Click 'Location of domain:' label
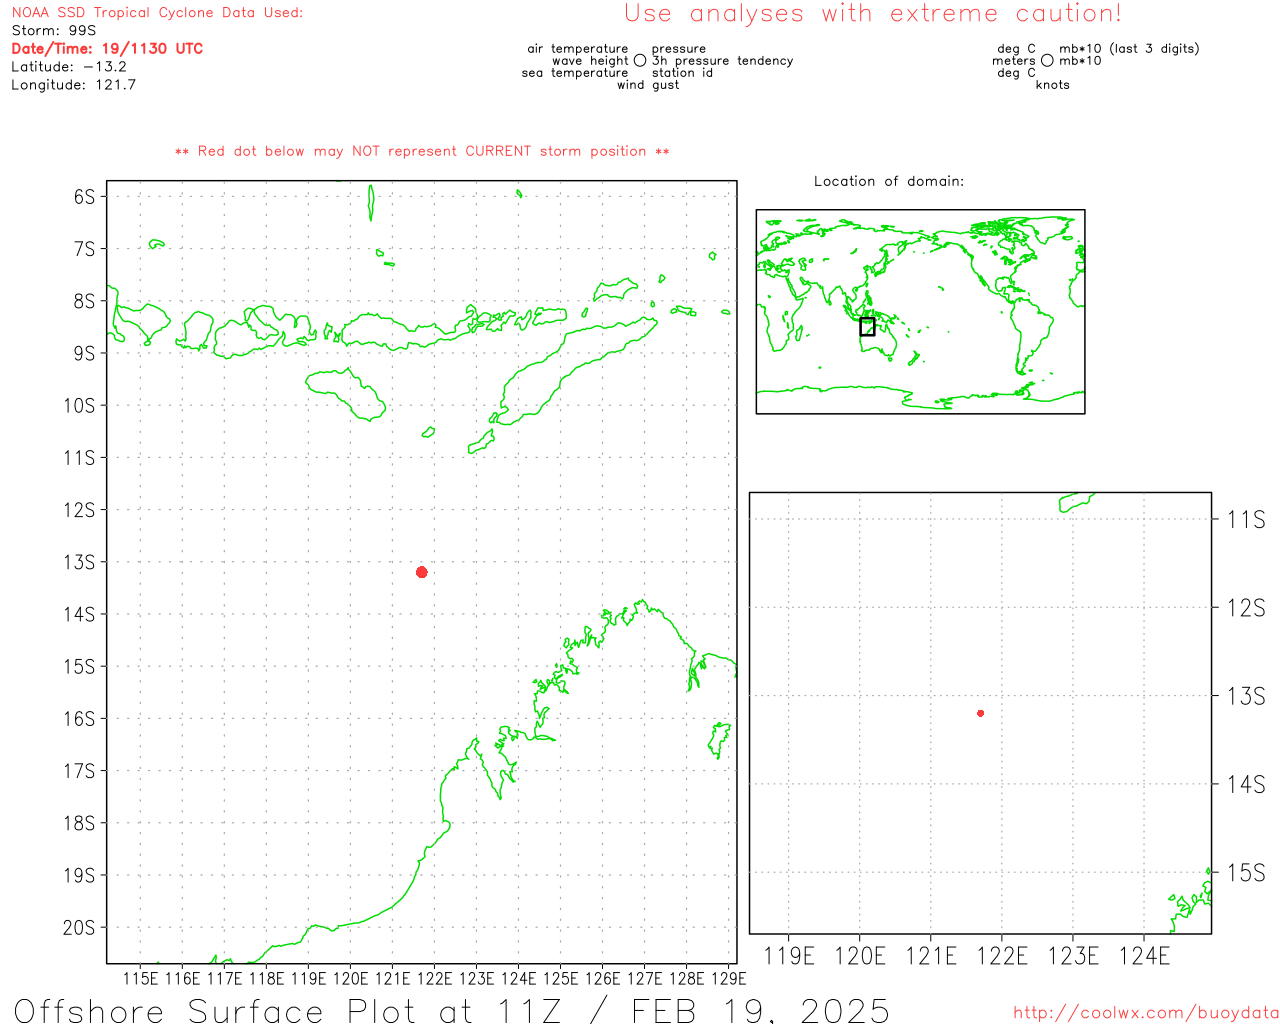 click(889, 181)
